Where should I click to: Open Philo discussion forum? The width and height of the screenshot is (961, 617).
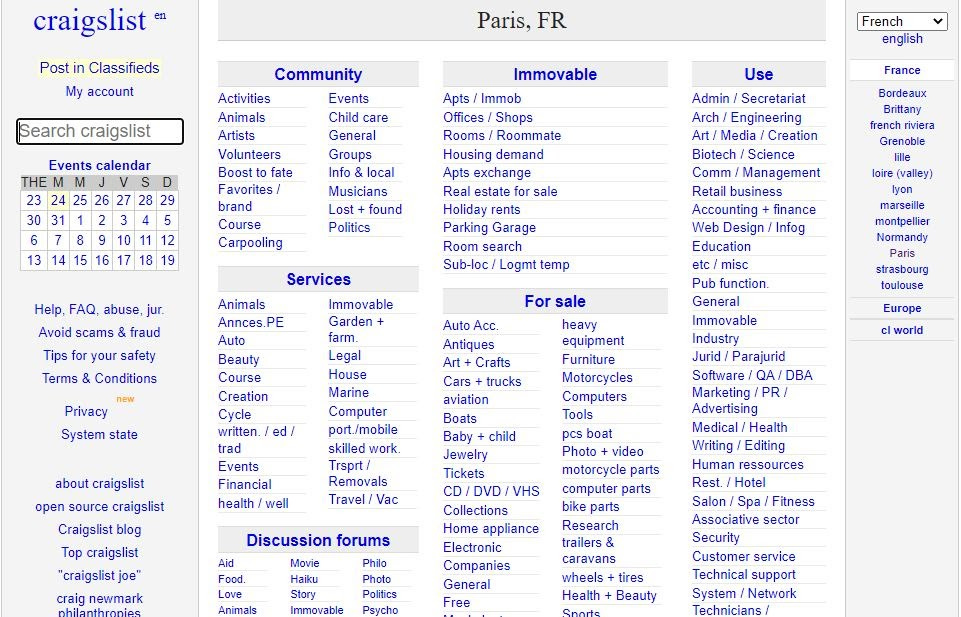pos(374,563)
